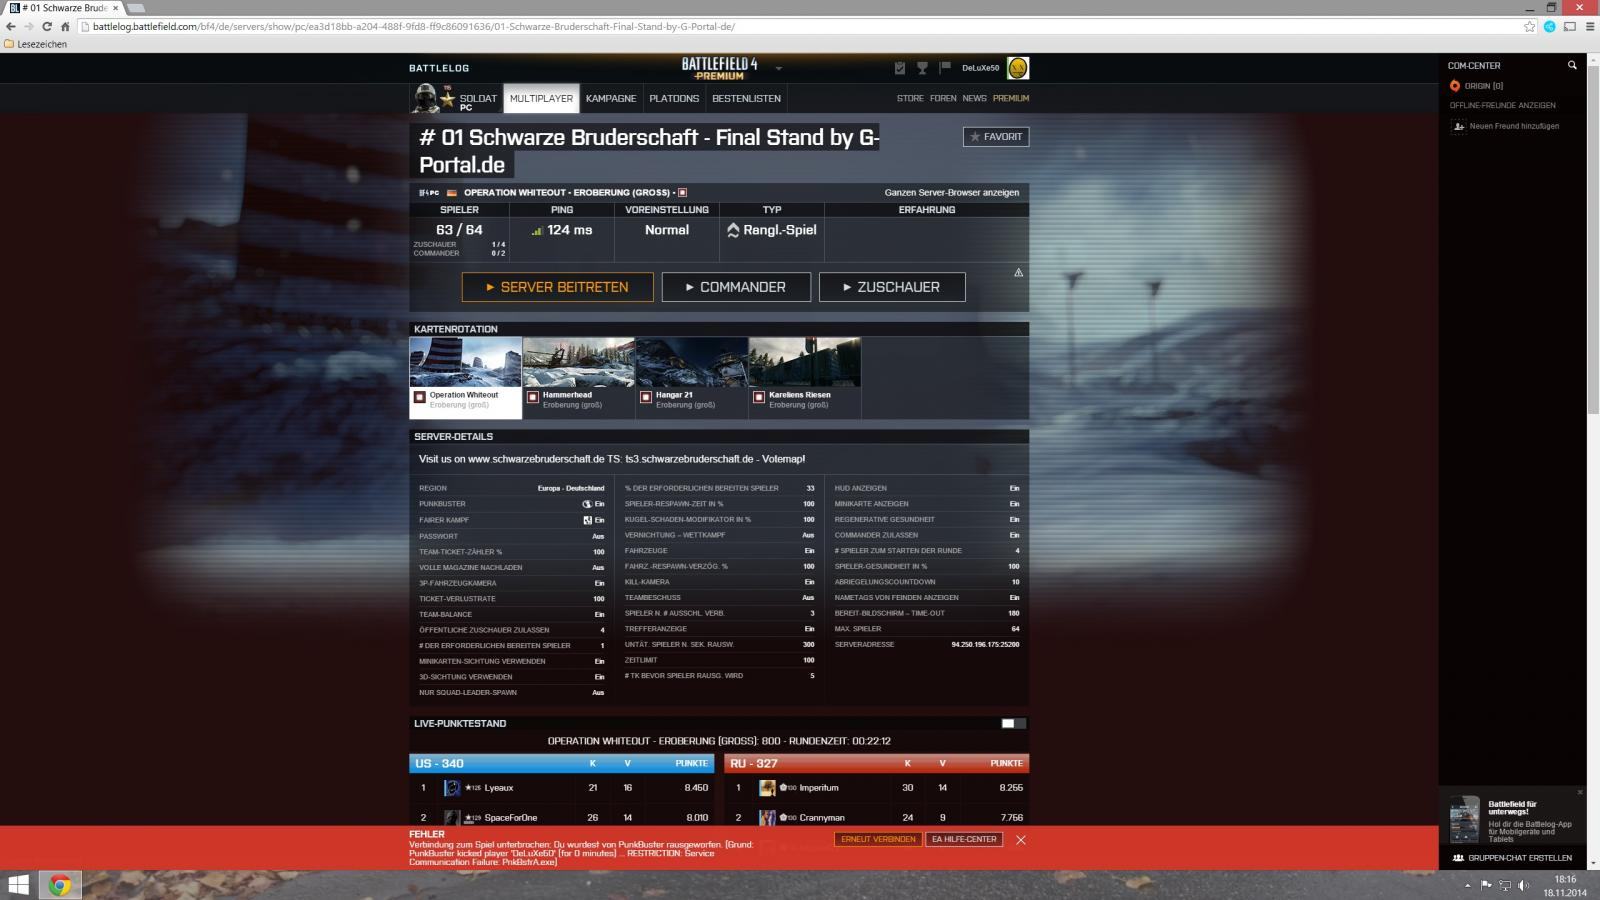Screen dimensions: 1600x900
Task: Click the speaker volume icon in the system tray
Action: click(1523, 885)
